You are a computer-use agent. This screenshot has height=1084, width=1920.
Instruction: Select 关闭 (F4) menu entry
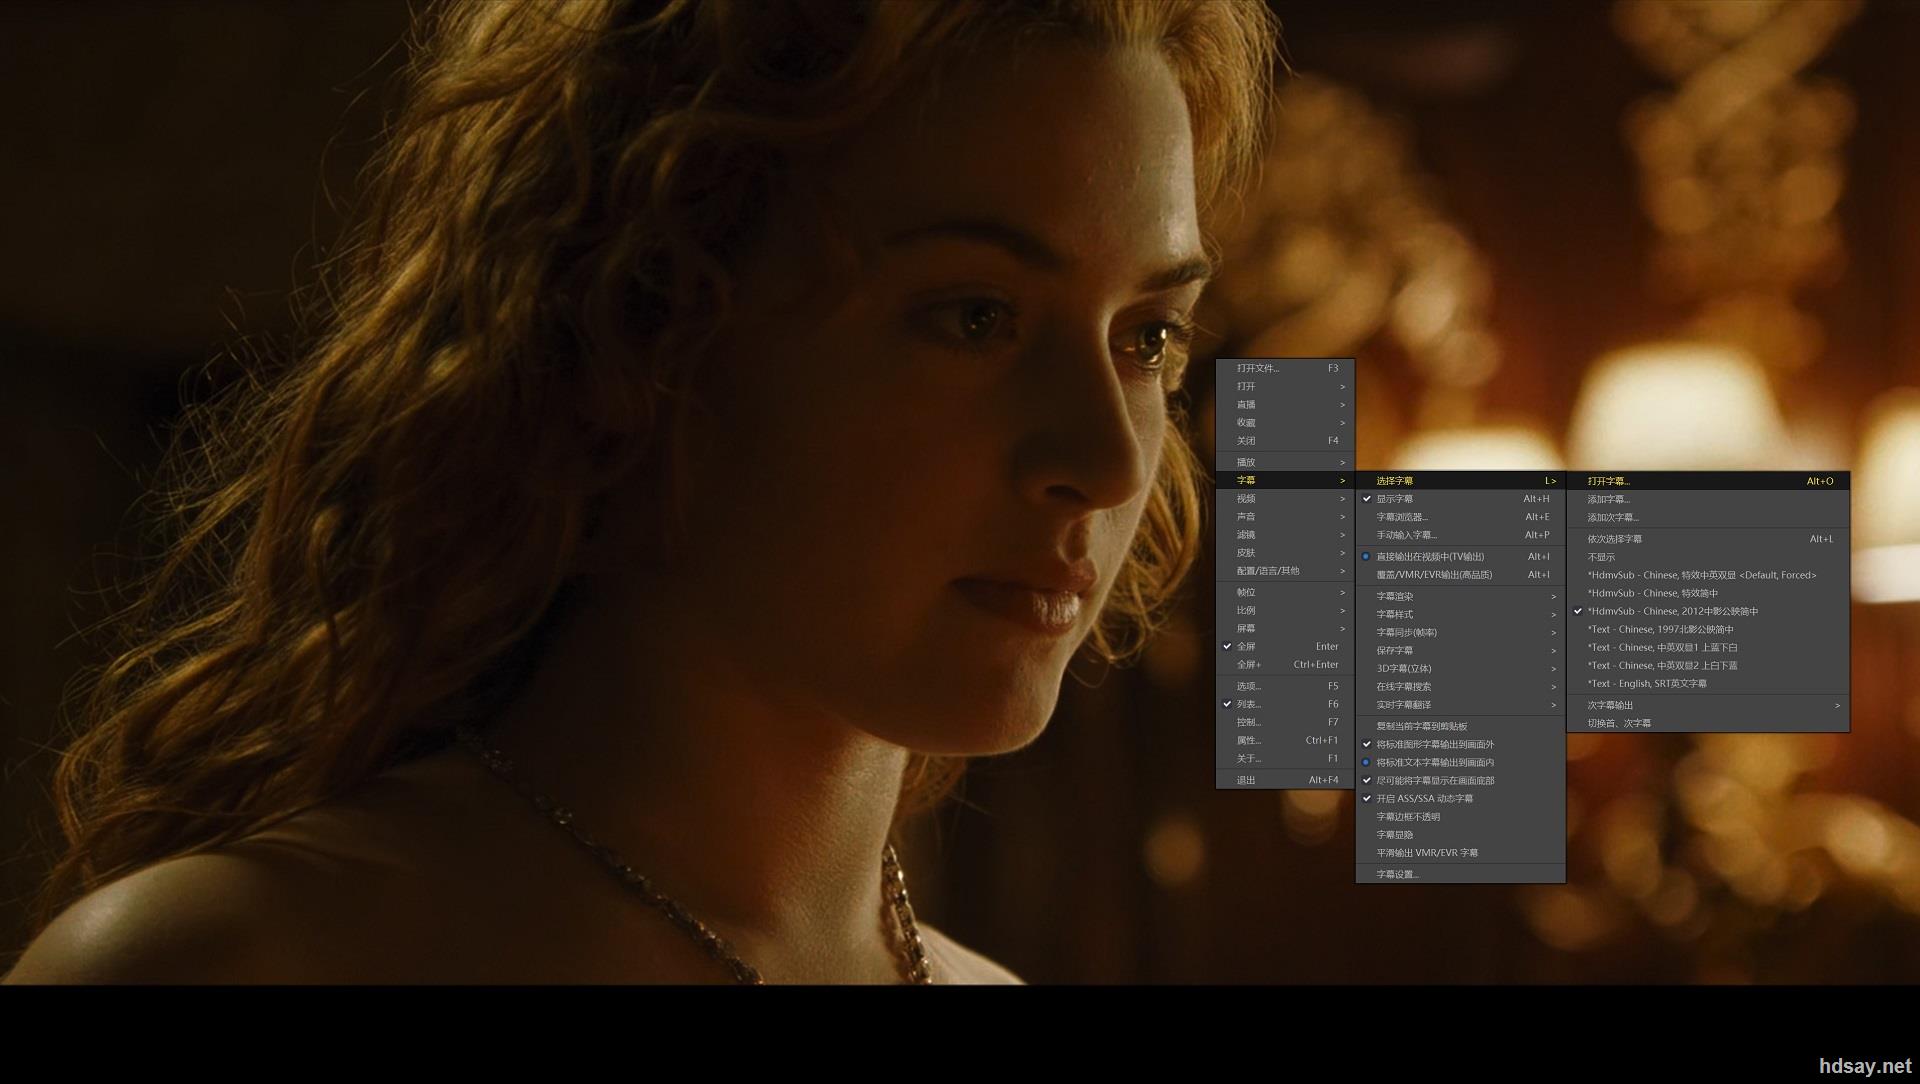[x=1285, y=440]
